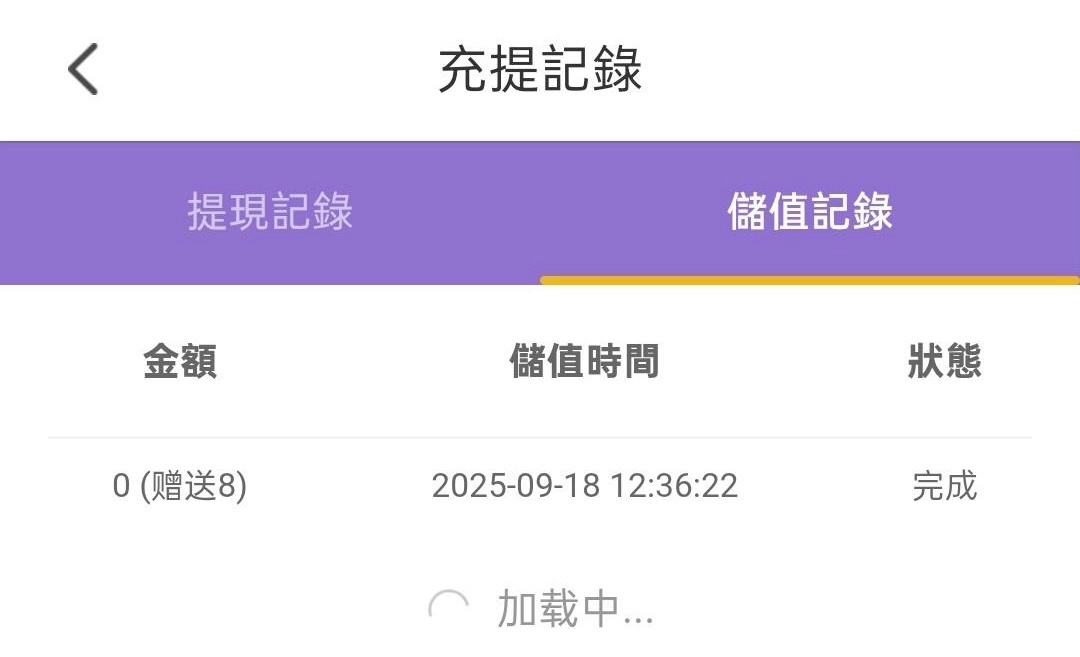Click the 儲值 characters in the active tab
This screenshot has height=657, width=1080.
(x=768, y=212)
